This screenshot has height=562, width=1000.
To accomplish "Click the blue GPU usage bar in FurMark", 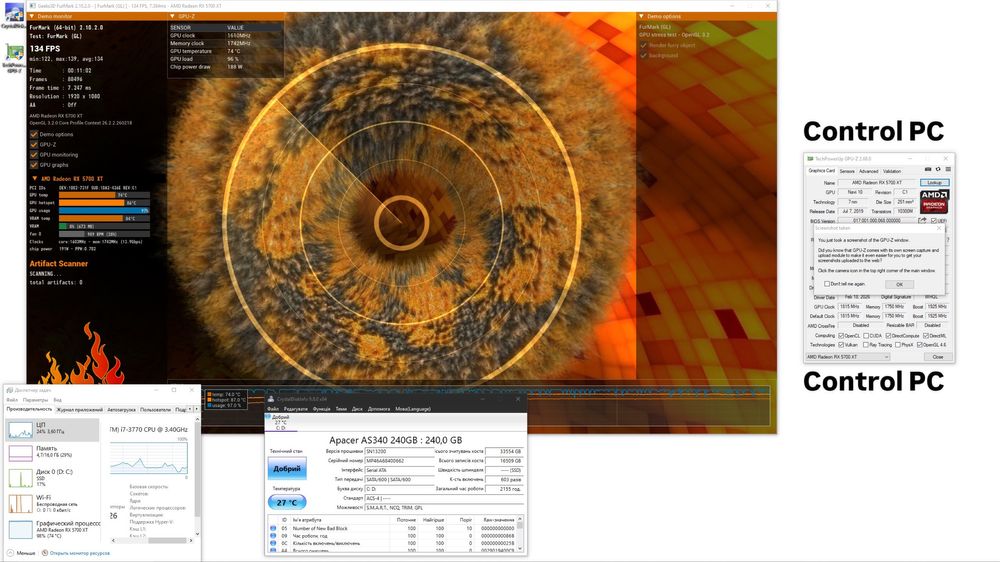I will [x=103, y=211].
